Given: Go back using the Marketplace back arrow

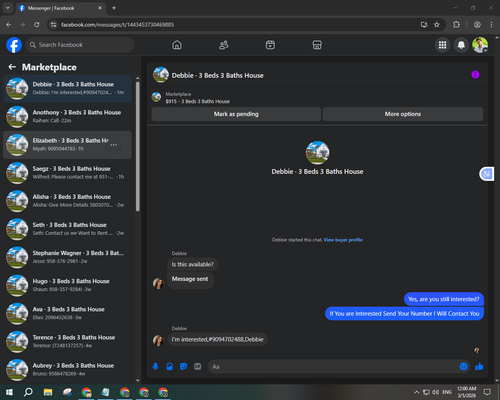Looking at the screenshot, I should (x=12, y=67).
